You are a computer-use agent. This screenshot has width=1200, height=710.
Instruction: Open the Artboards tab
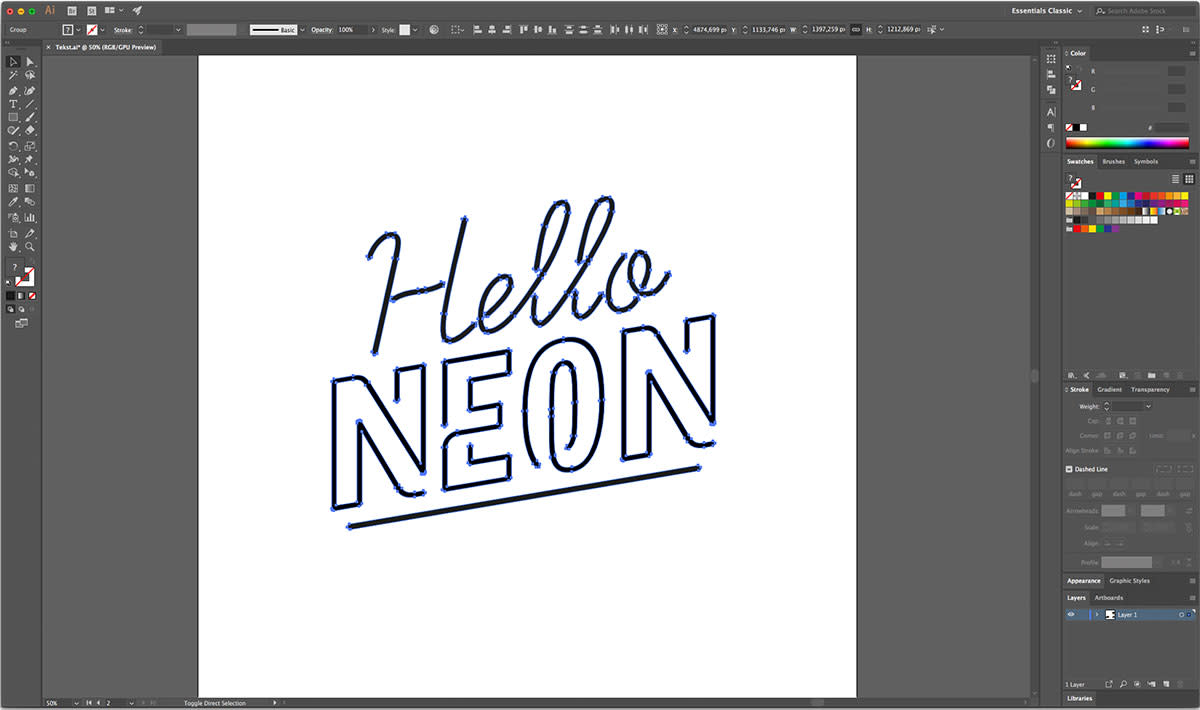[1109, 598]
